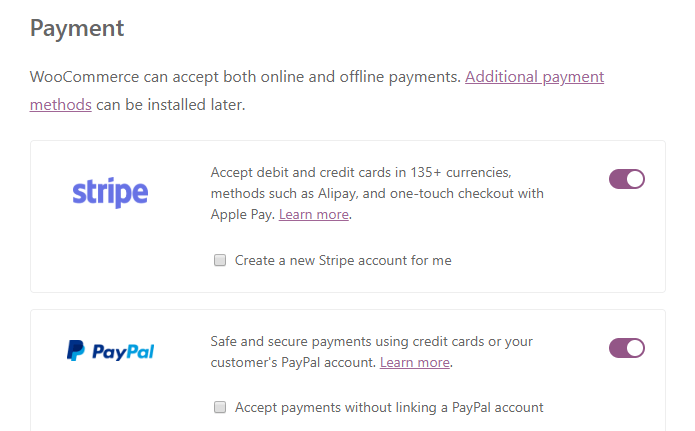Viewport: 695px width, 431px height.
Task: Click the Payment heading
Action: click(x=77, y=28)
